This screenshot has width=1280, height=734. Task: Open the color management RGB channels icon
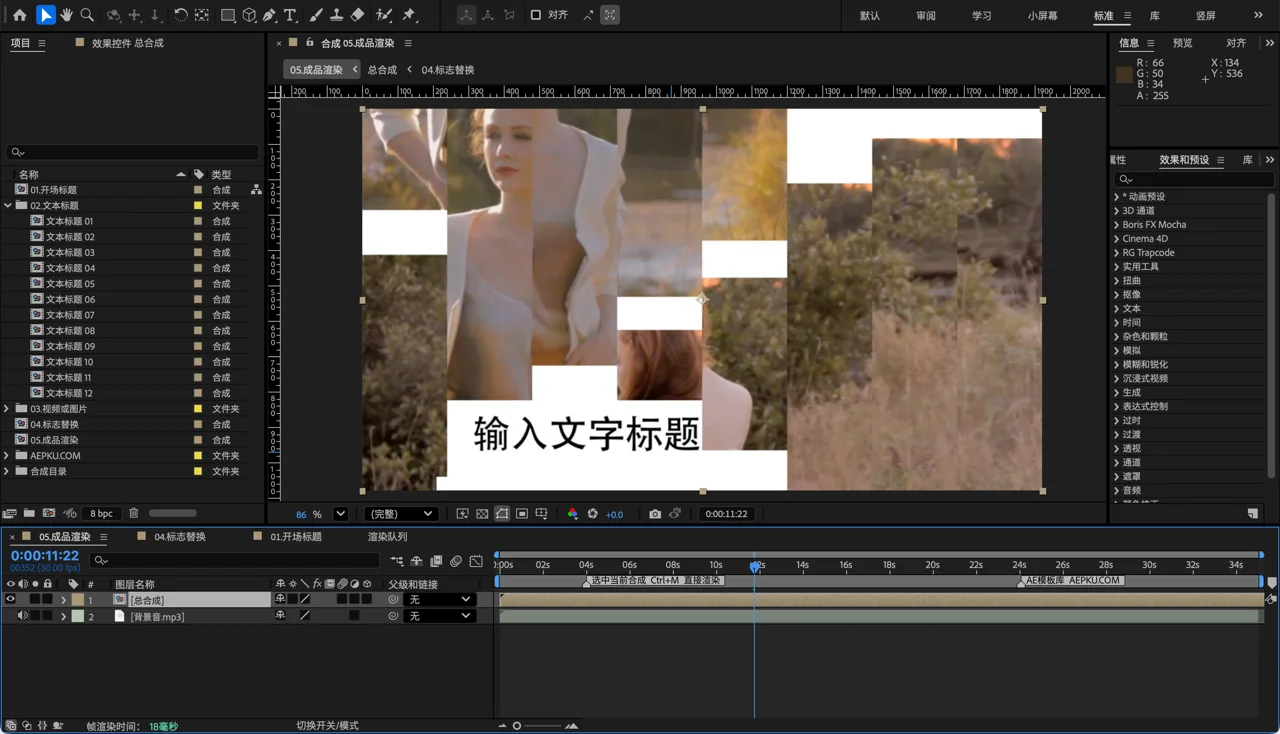click(572, 514)
